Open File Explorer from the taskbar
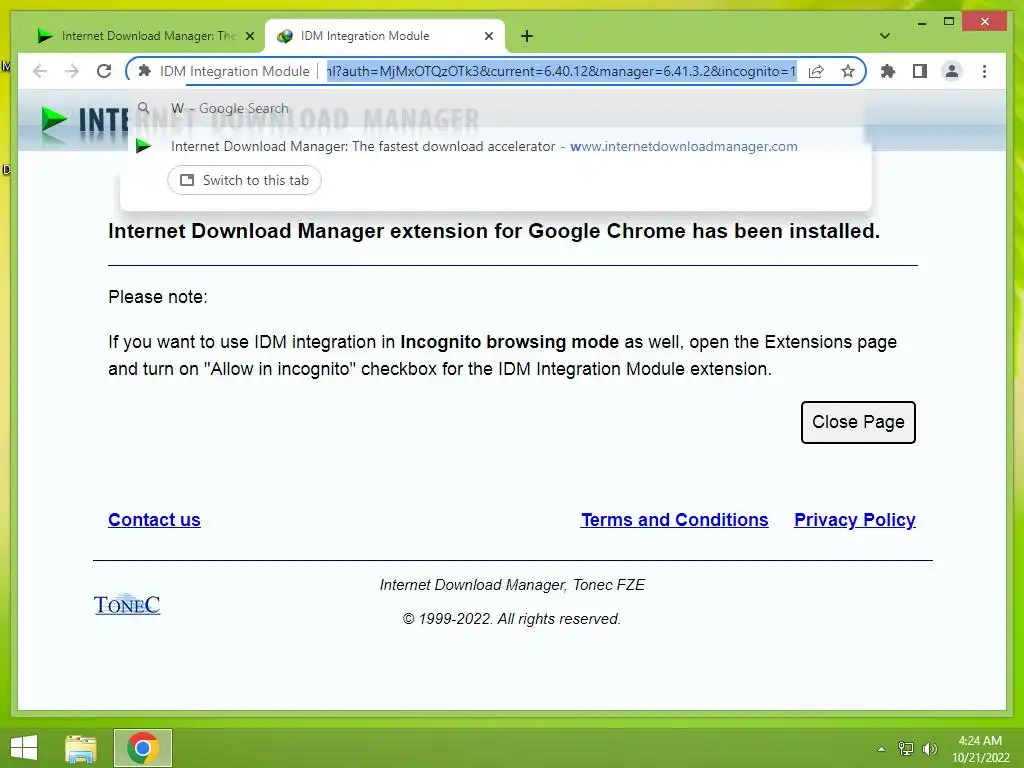The height and width of the screenshot is (768, 1024). coord(81,748)
